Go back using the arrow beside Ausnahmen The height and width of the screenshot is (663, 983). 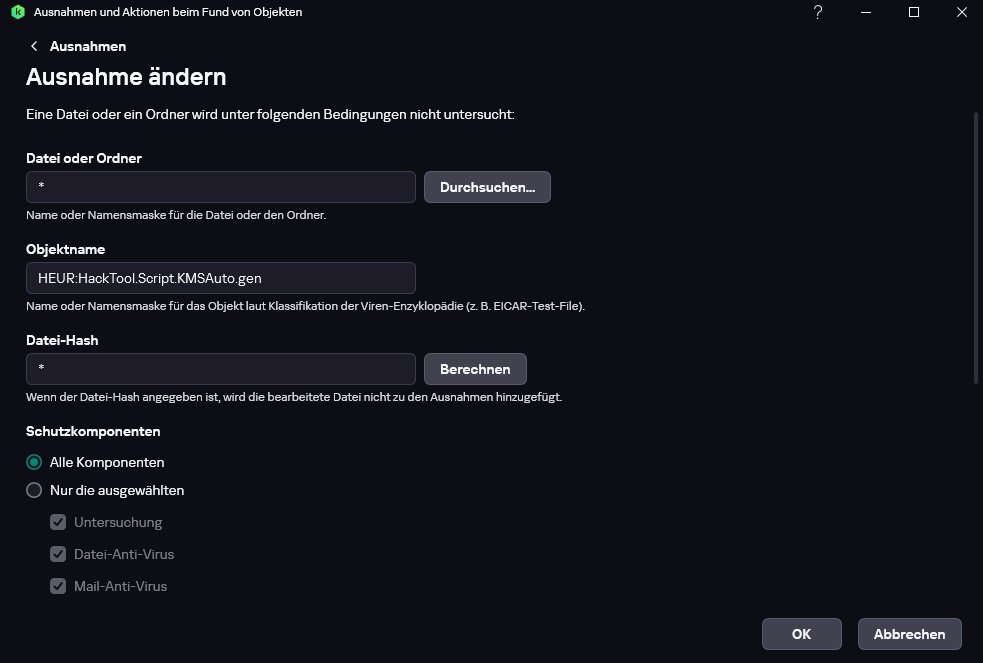tap(34, 46)
